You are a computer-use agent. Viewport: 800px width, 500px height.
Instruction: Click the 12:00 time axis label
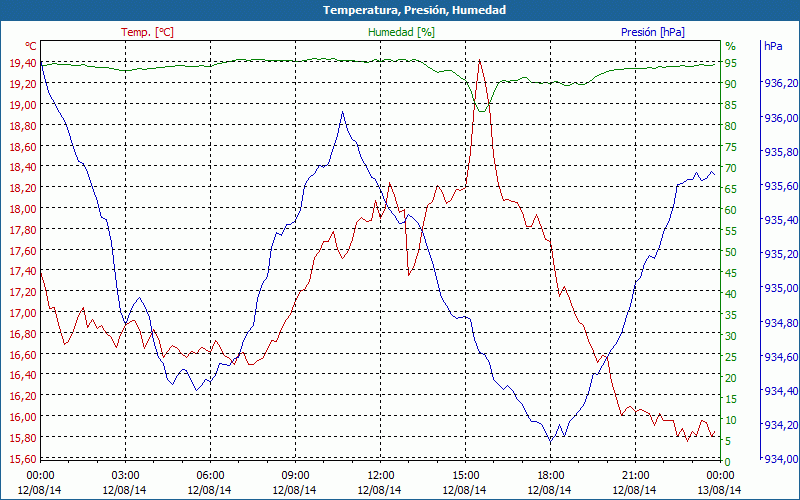[380, 476]
